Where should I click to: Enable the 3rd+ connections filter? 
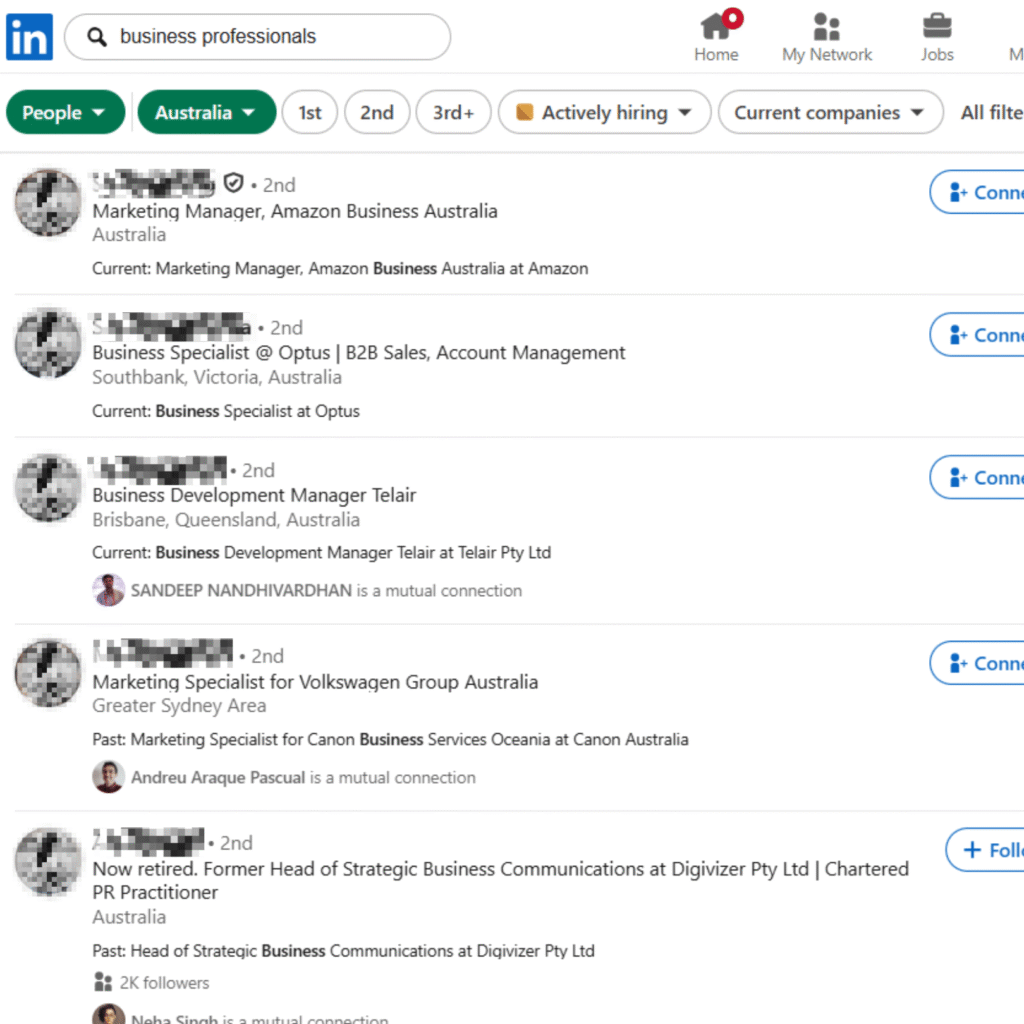[453, 112]
